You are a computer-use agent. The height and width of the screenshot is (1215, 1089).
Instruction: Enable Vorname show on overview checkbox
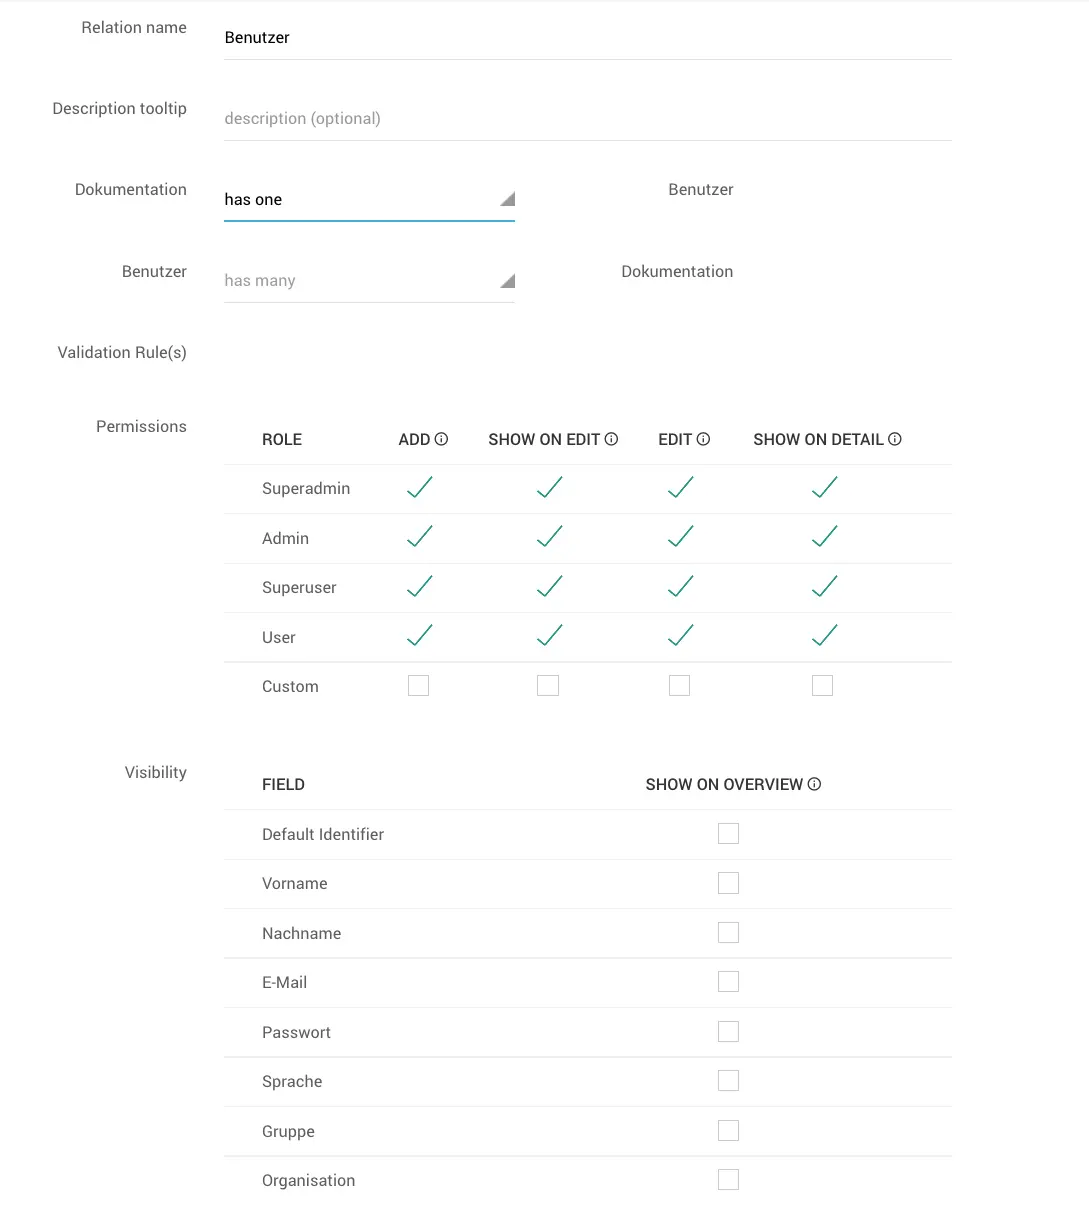[728, 883]
